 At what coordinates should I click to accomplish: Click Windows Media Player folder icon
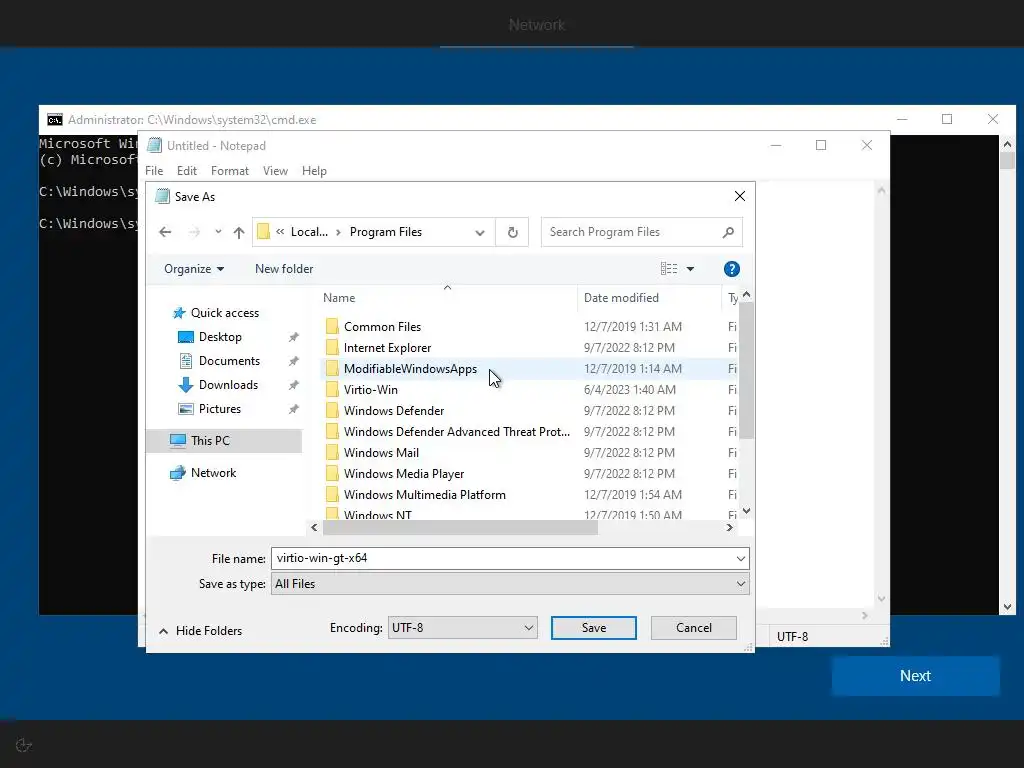click(x=332, y=473)
